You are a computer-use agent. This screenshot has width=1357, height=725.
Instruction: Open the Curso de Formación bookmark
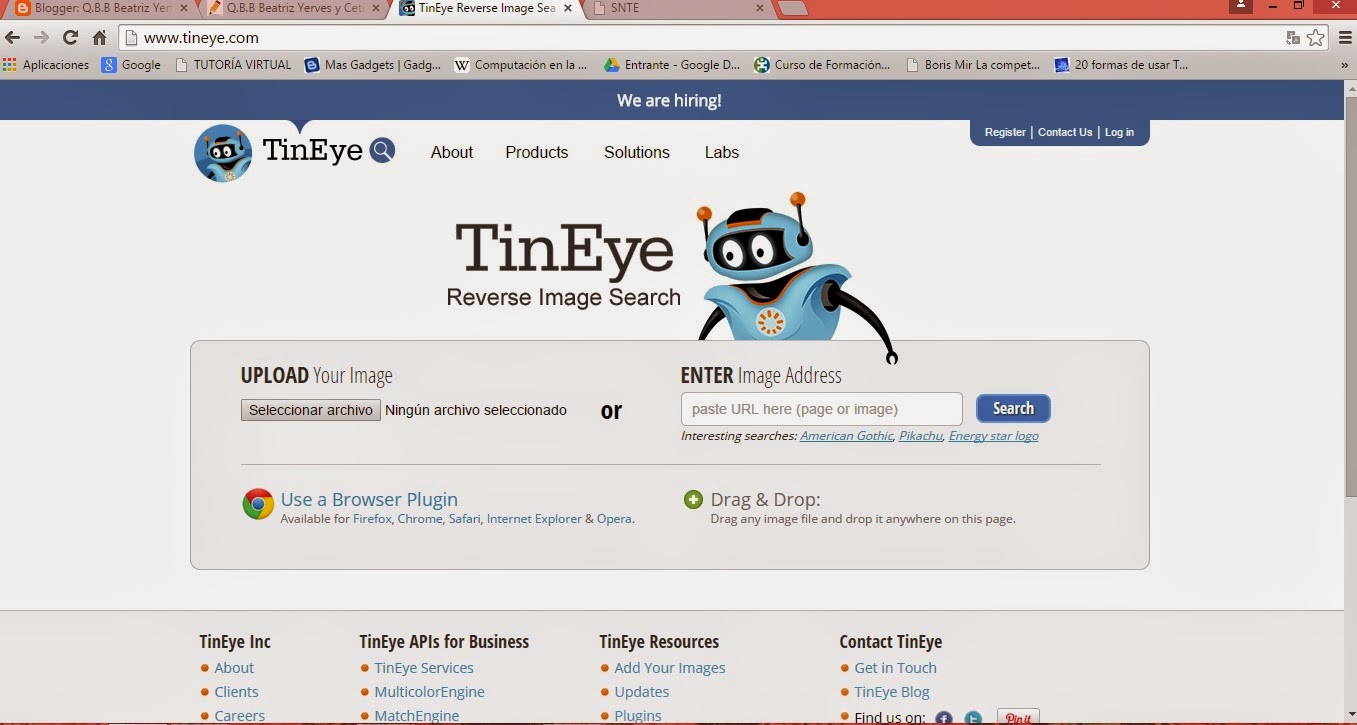coord(822,65)
